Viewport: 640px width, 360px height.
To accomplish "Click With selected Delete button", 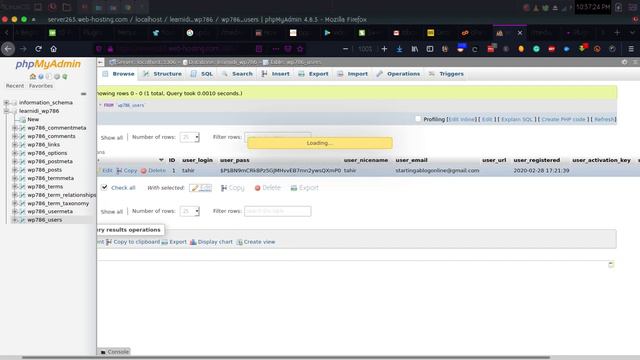I will coord(267,188).
